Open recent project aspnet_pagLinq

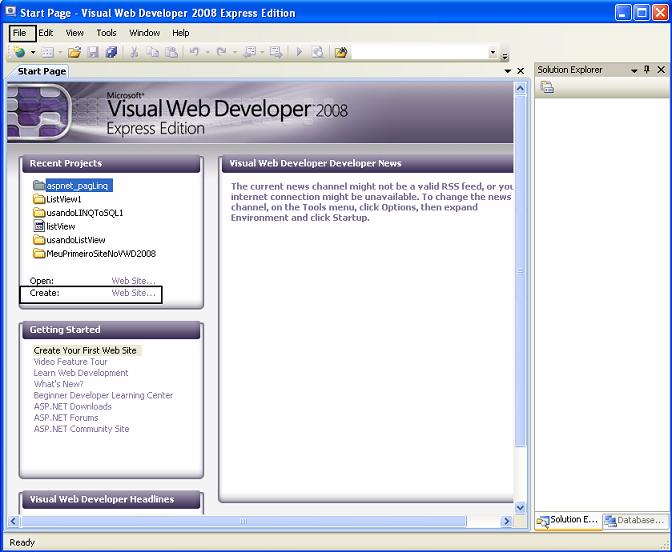[x=77, y=186]
